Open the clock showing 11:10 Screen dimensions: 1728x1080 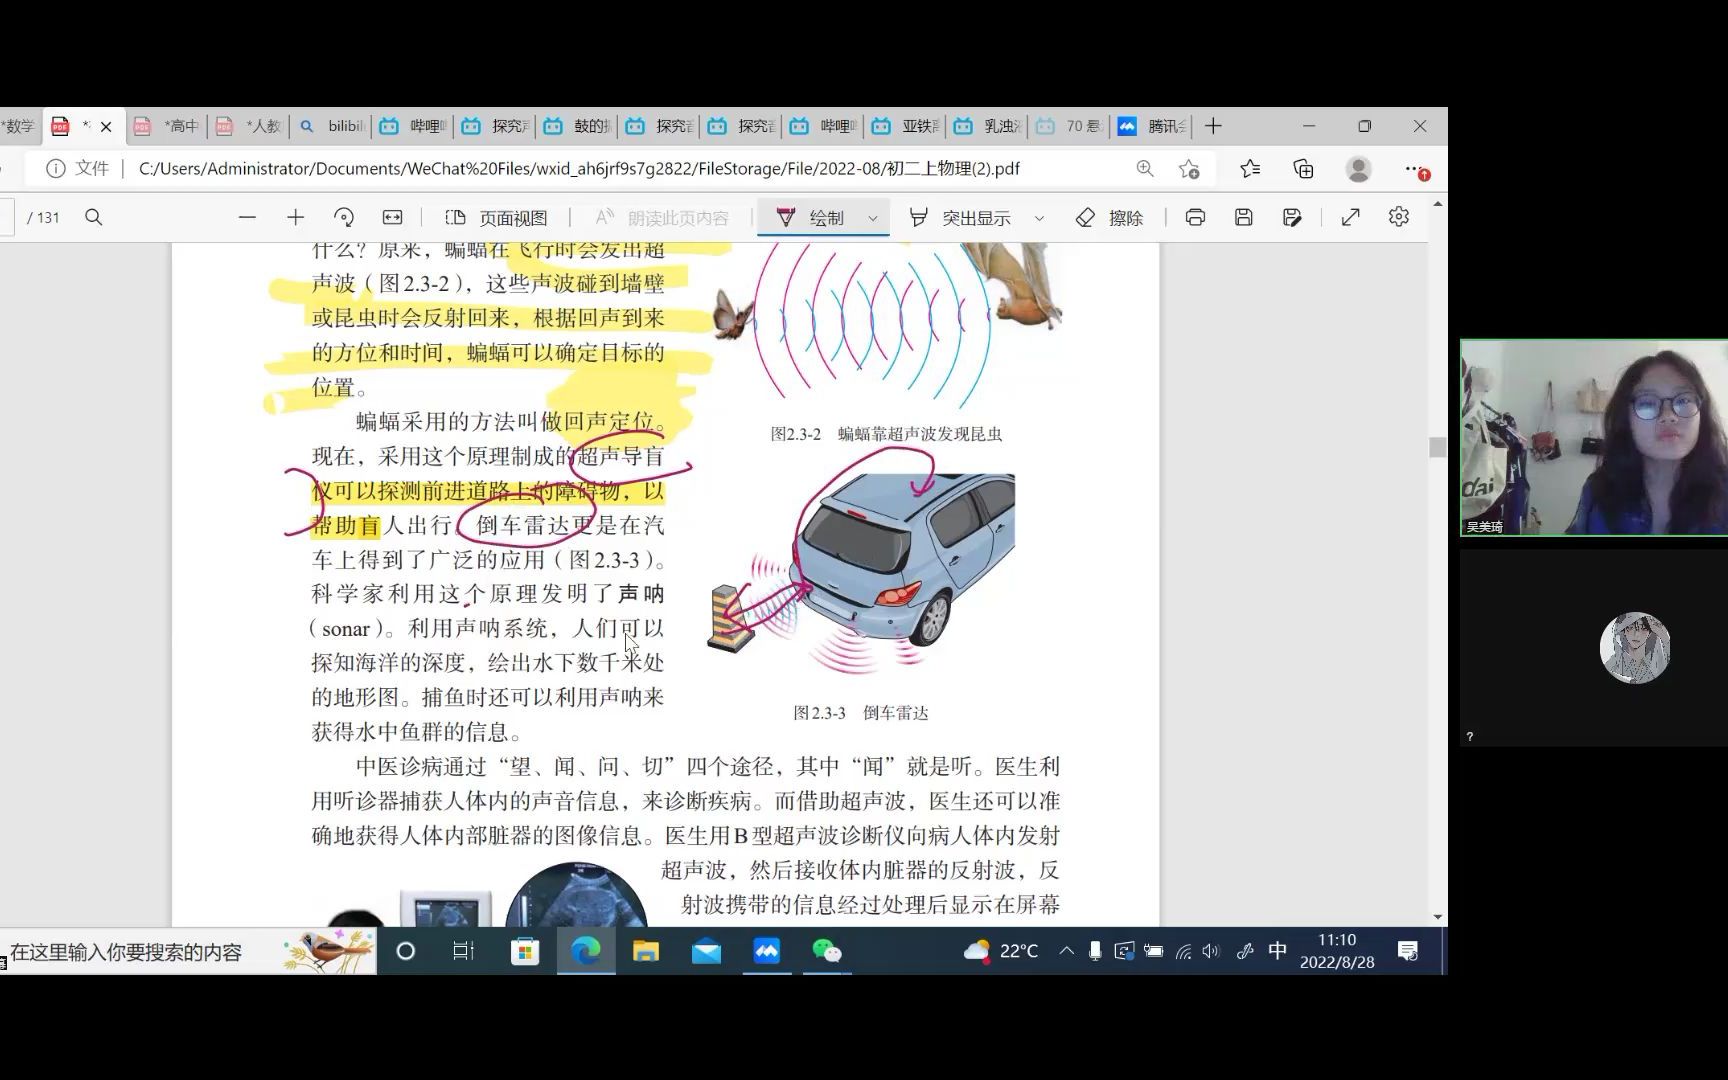click(1337, 951)
